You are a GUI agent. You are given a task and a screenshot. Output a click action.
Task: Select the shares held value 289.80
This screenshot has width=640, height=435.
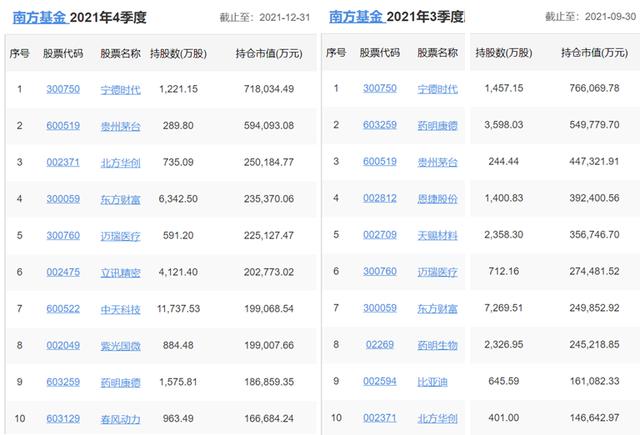pos(178,126)
